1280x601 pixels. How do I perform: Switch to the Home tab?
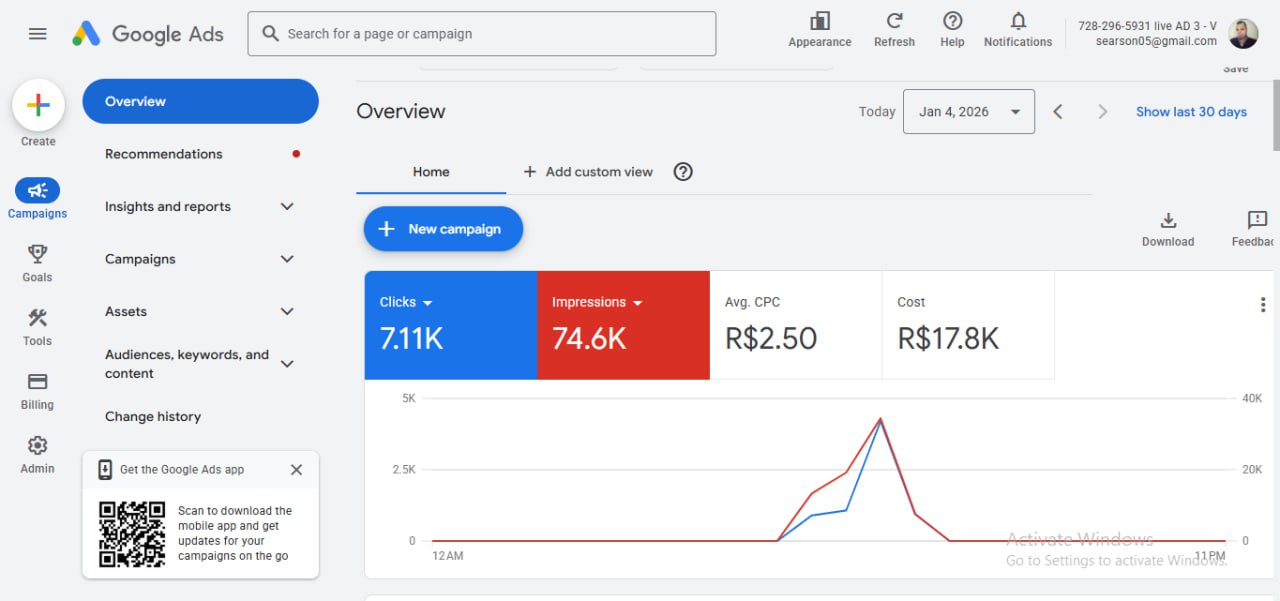tap(431, 172)
